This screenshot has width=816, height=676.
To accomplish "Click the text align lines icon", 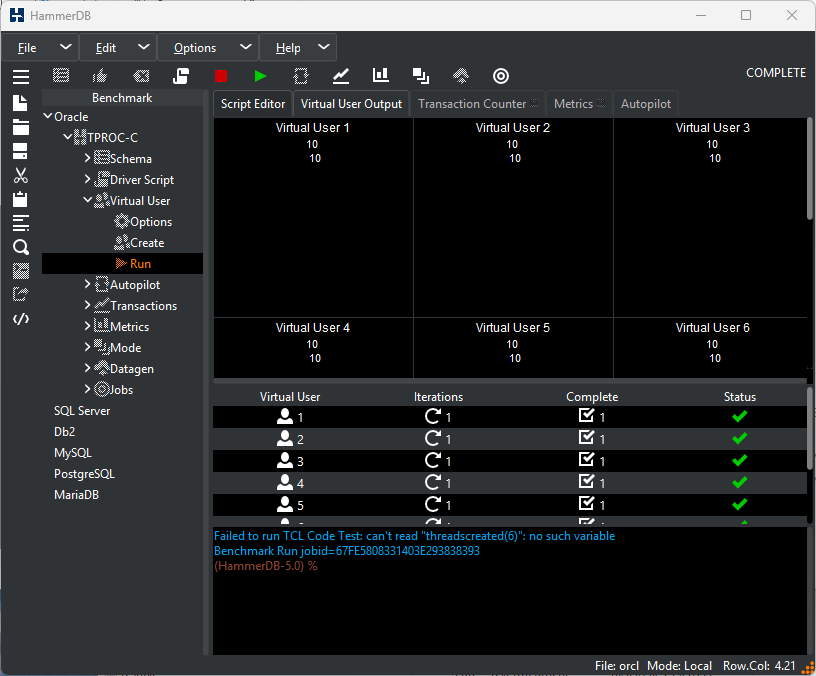I will 21,223.
